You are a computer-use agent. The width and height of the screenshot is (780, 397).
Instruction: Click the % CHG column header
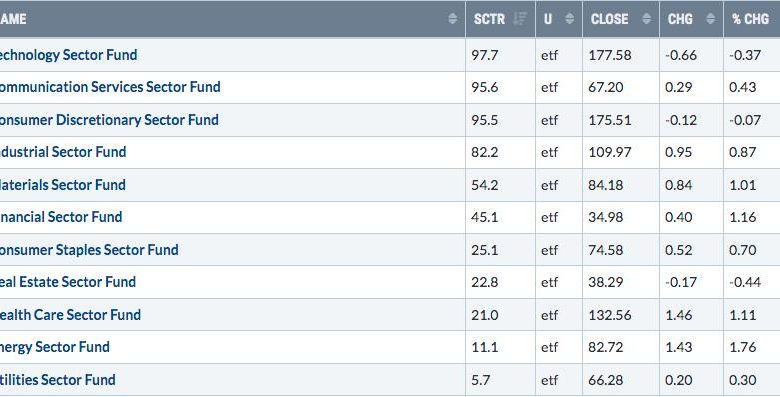pos(751,19)
